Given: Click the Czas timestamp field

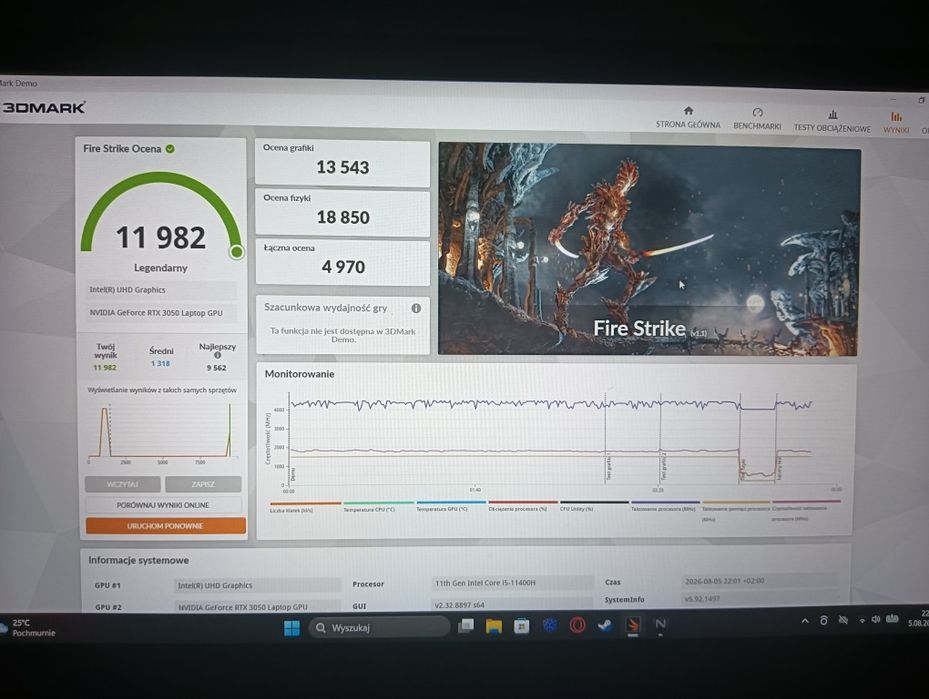Looking at the screenshot, I should (x=760, y=581).
